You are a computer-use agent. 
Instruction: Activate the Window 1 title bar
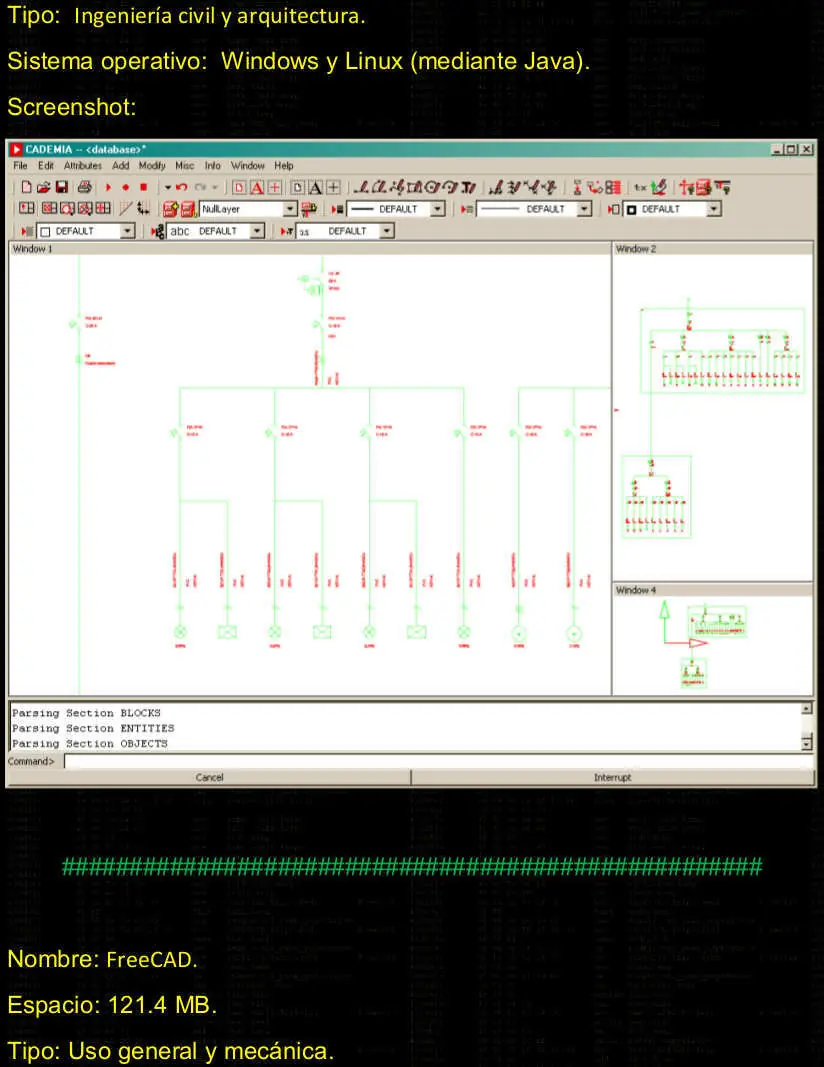coord(310,249)
